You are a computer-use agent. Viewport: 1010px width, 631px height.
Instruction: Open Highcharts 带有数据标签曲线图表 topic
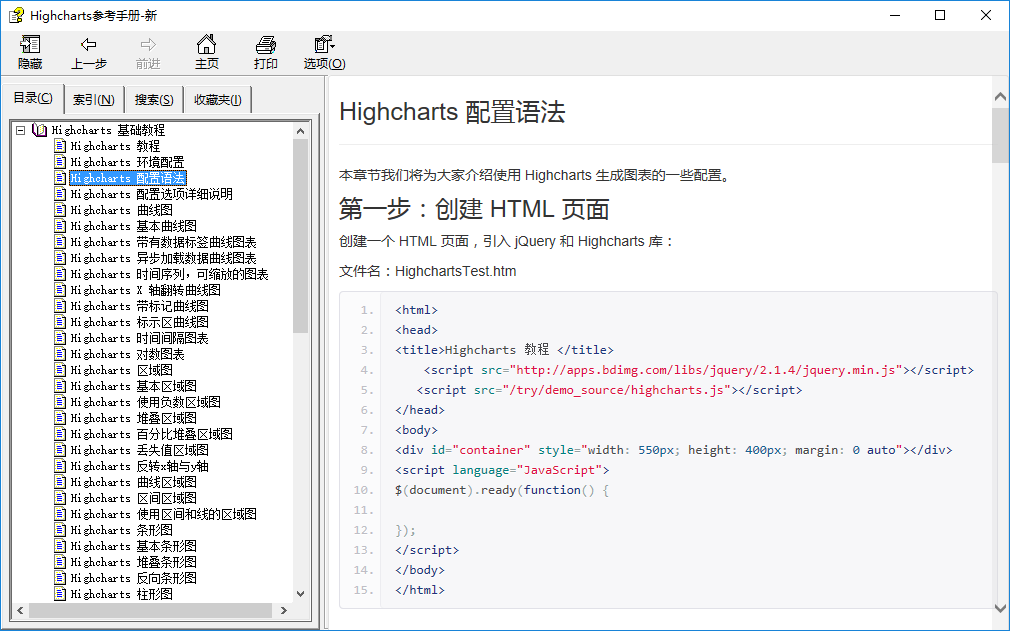tap(163, 242)
